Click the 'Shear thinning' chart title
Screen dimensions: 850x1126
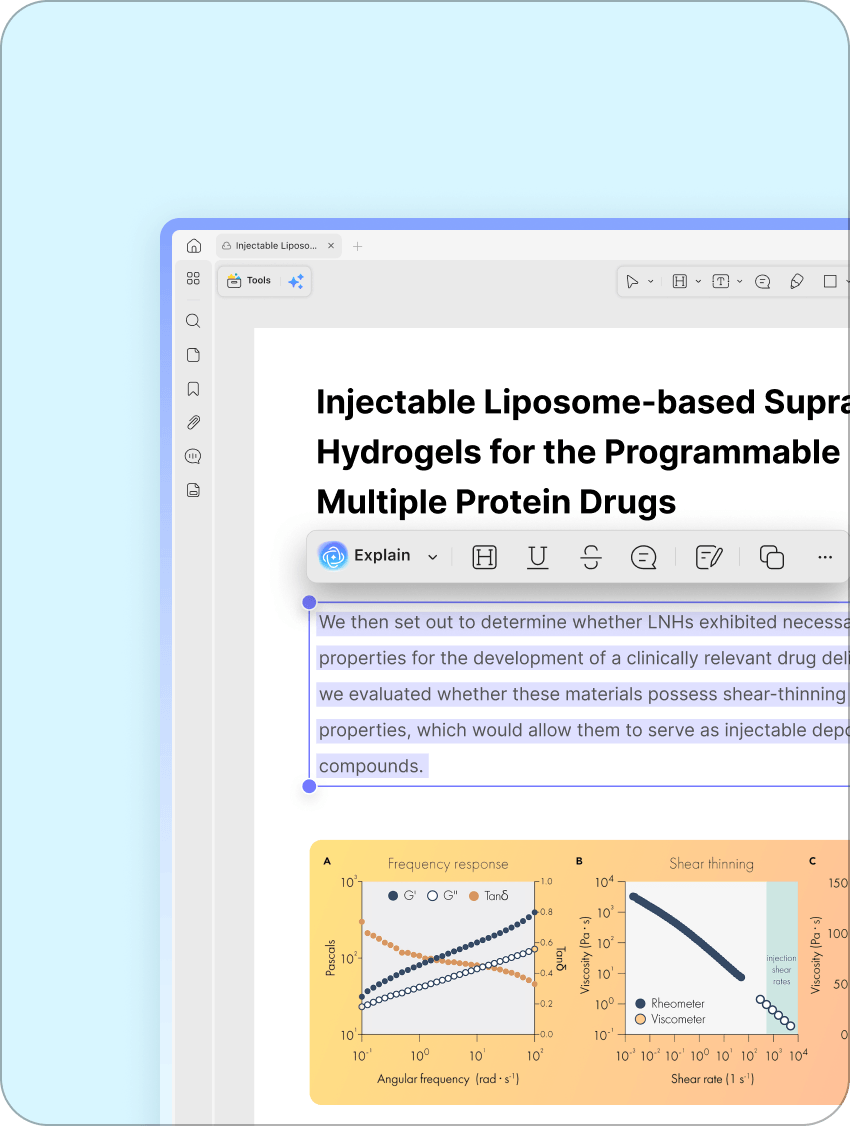pos(711,864)
